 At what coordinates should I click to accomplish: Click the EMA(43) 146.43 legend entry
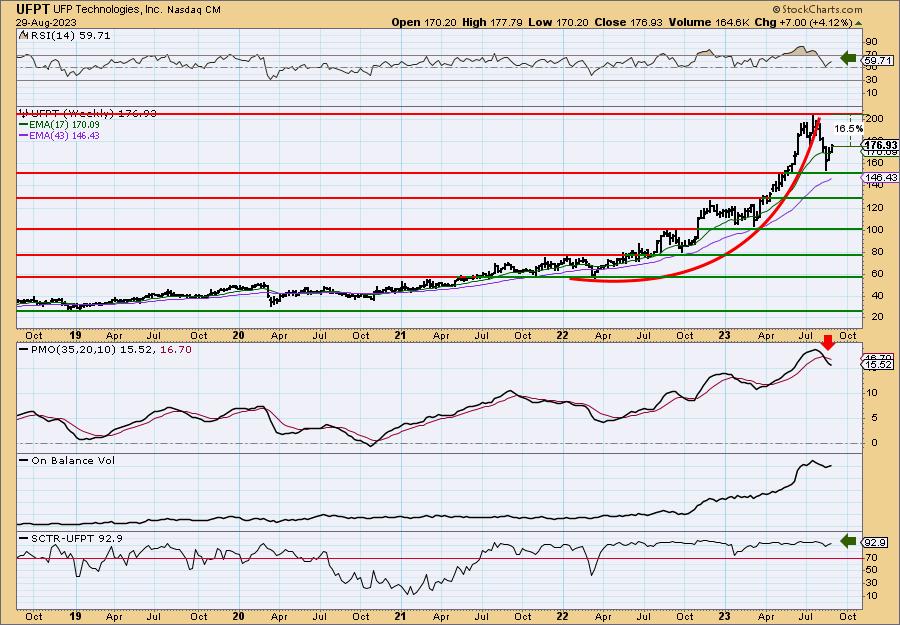point(60,135)
